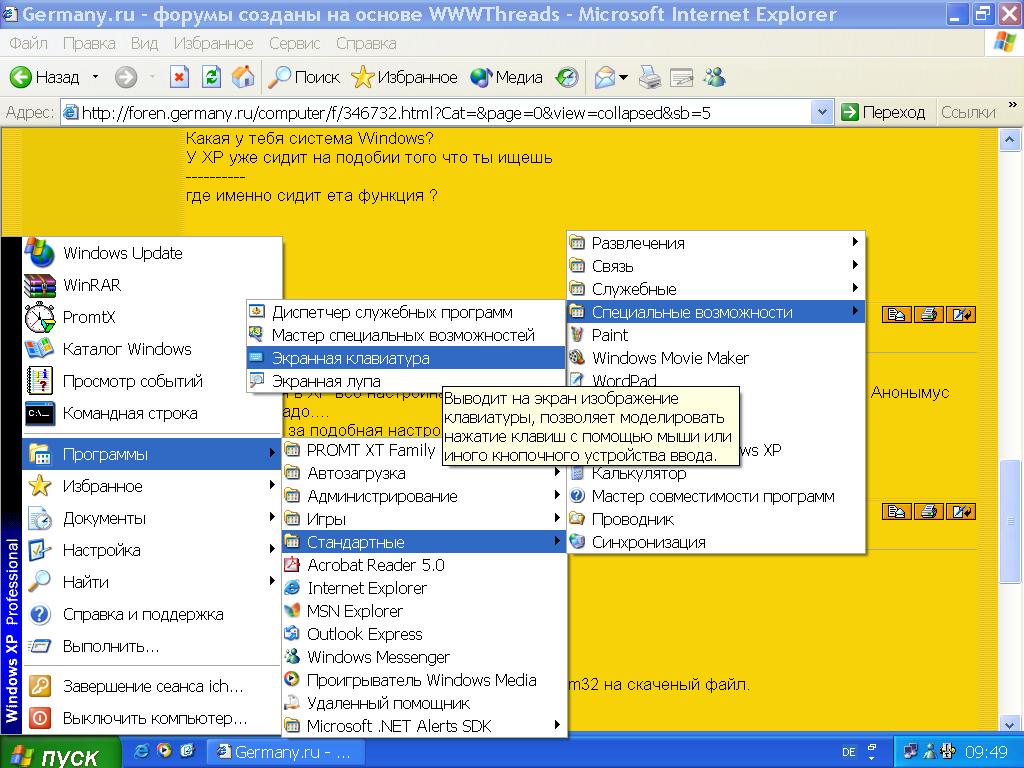Click the Stop page loading icon
This screenshot has height=768, width=1024.
179,77
